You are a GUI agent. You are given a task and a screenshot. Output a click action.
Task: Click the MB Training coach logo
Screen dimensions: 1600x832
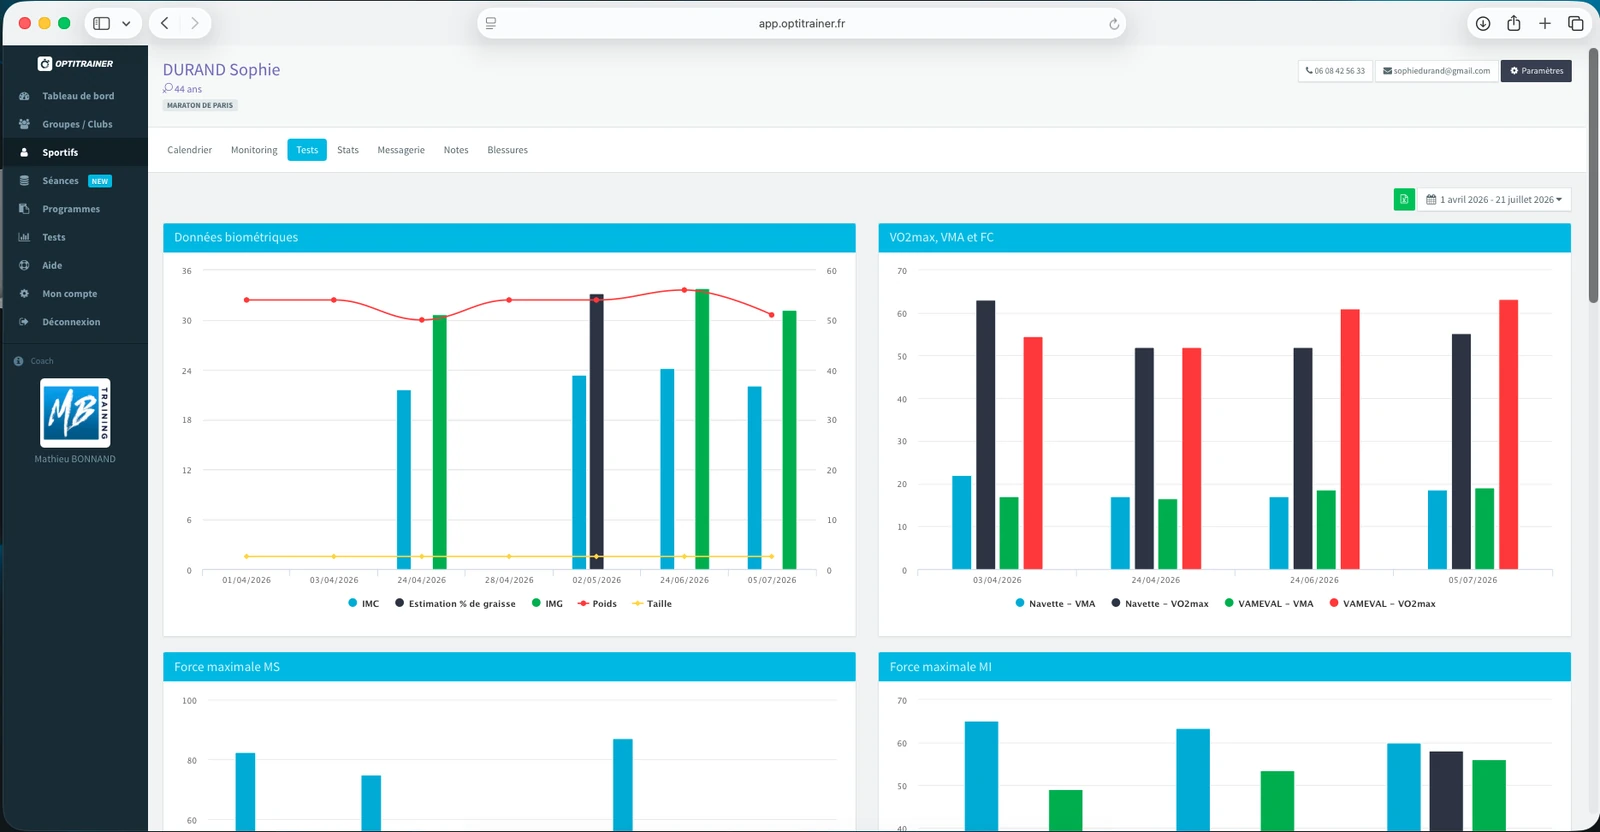pos(75,412)
